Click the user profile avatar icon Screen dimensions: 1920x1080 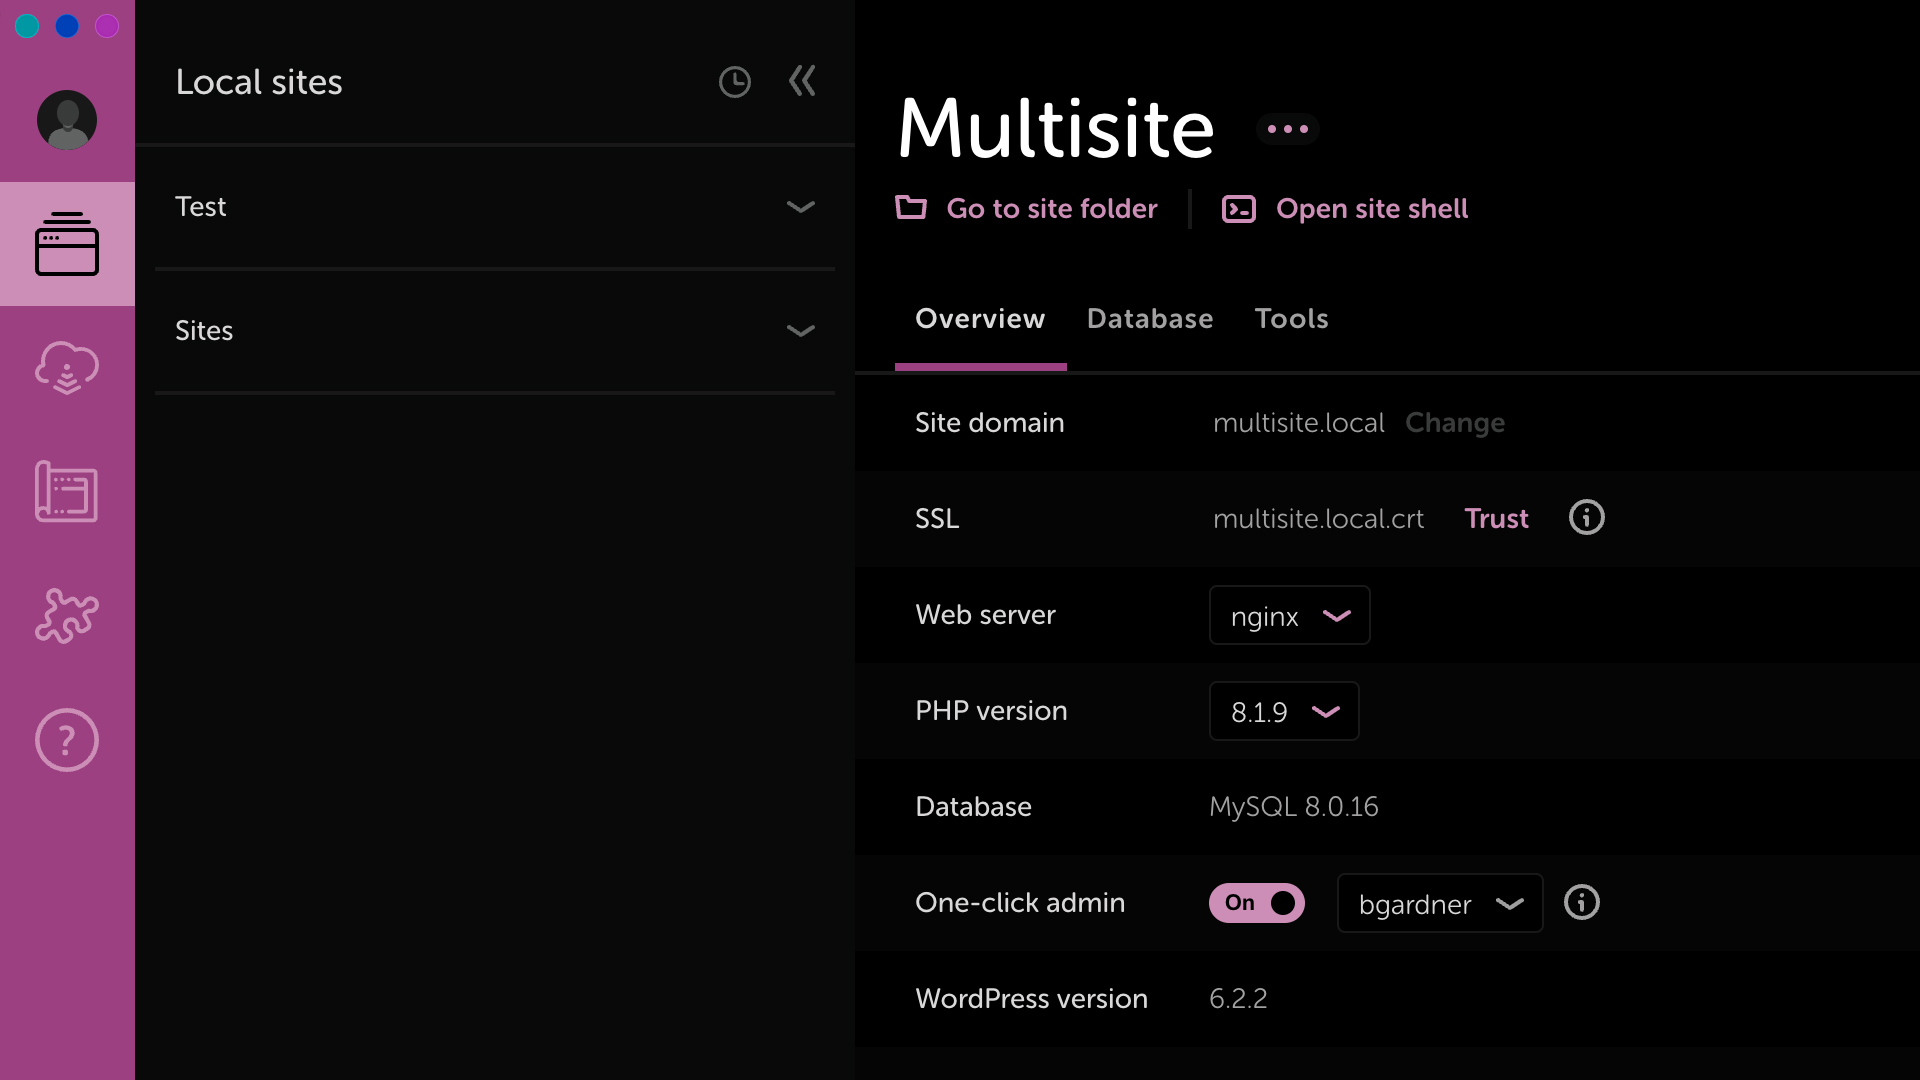(67, 120)
